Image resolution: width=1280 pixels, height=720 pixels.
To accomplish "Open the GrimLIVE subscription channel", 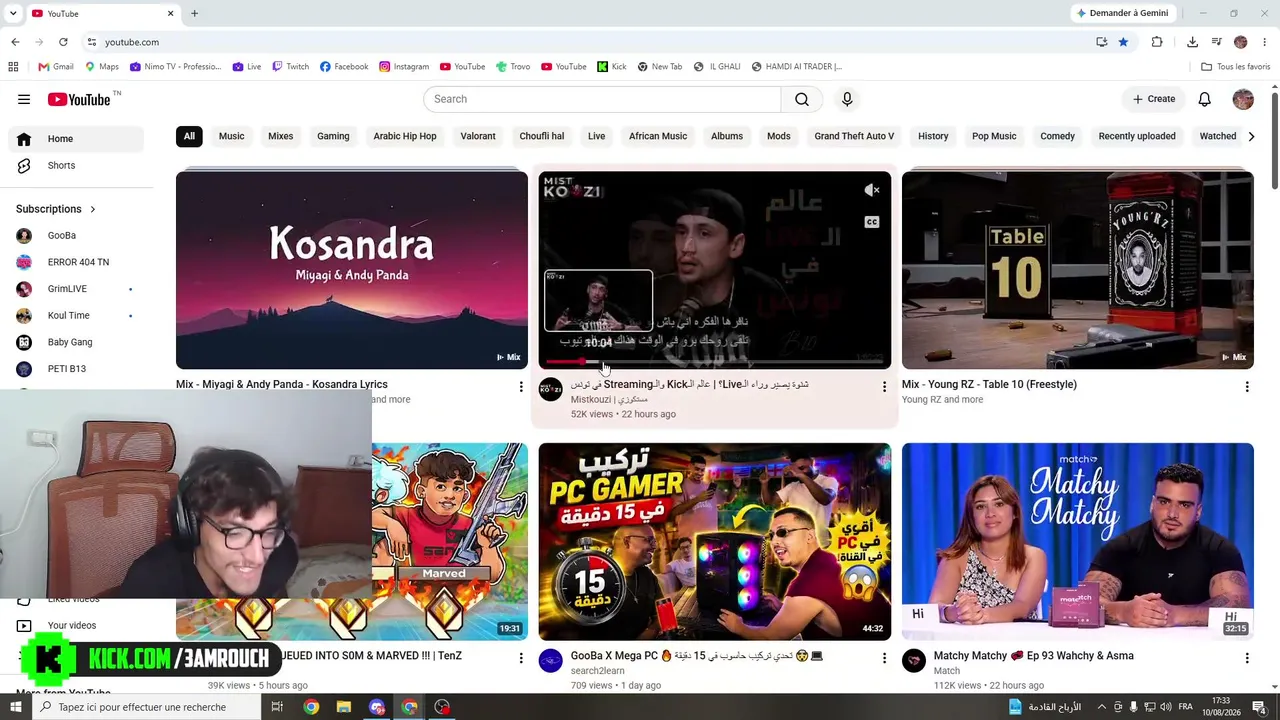I will (x=76, y=289).
